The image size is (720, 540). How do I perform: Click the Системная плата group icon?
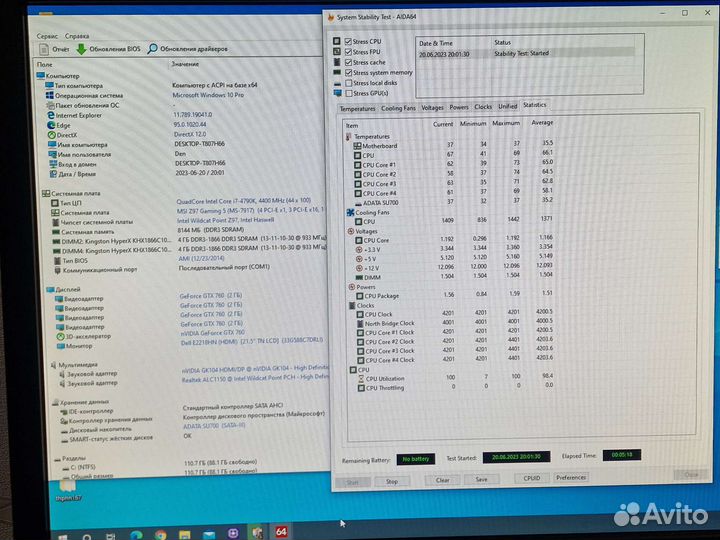coord(46,193)
